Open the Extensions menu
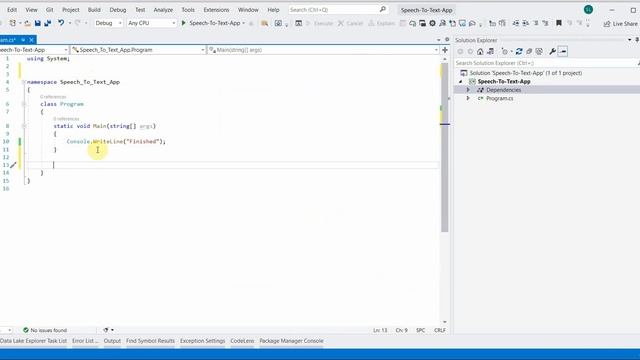 (216, 10)
